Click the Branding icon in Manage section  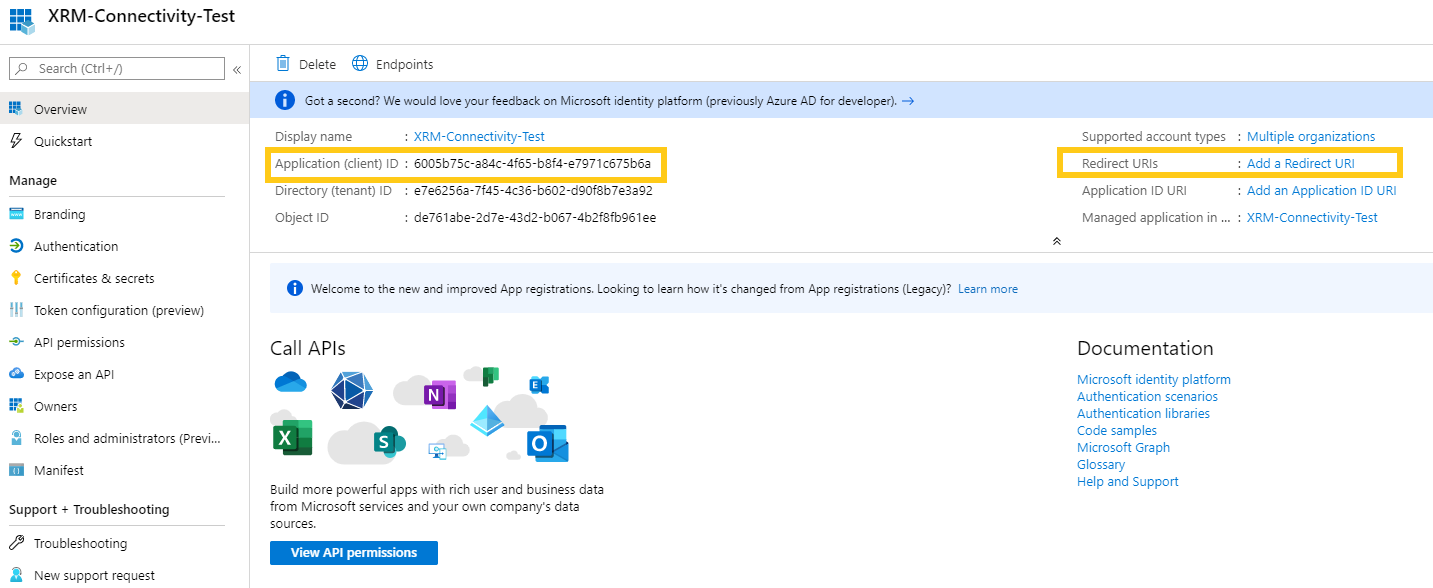click(16, 214)
